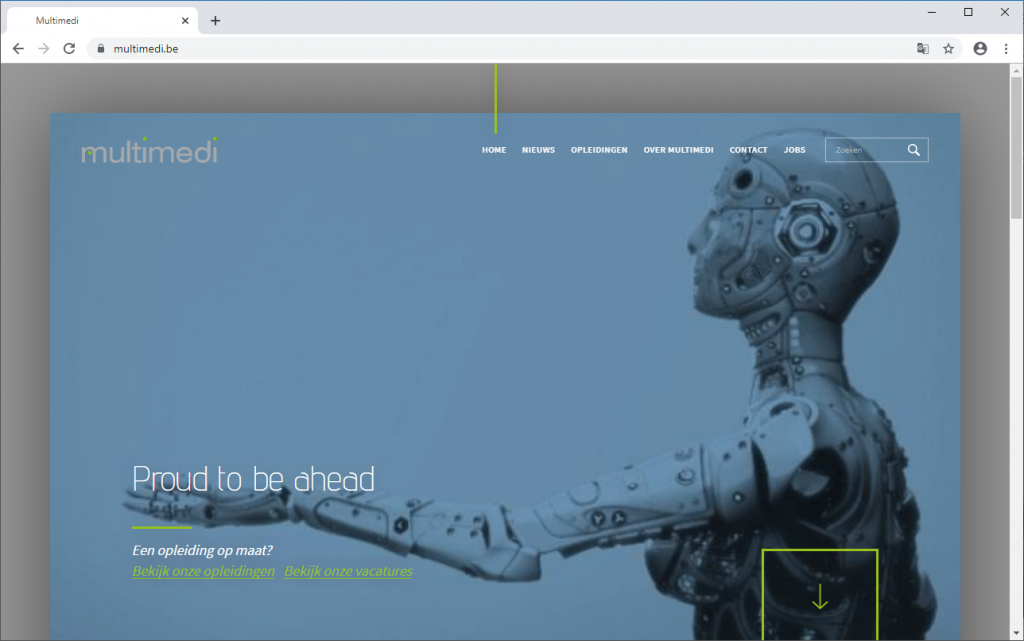Close the Multimedi tab
The height and width of the screenshot is (641, 1024).
tap(185, 21)
